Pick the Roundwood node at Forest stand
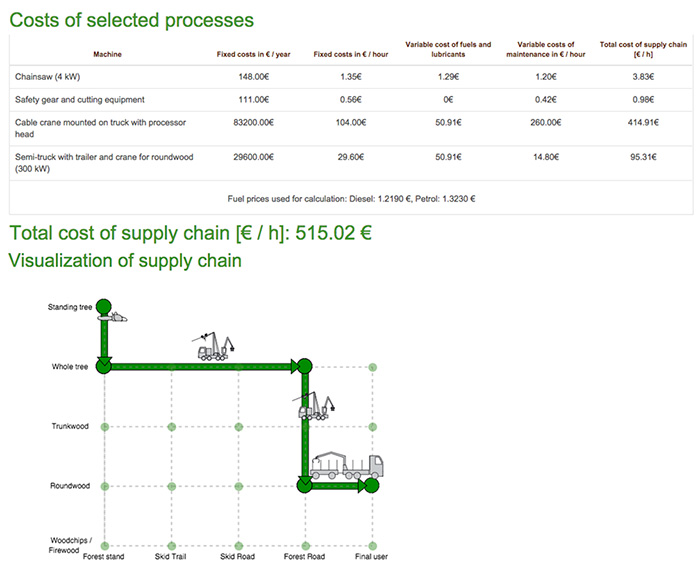 tap(105, 486)
